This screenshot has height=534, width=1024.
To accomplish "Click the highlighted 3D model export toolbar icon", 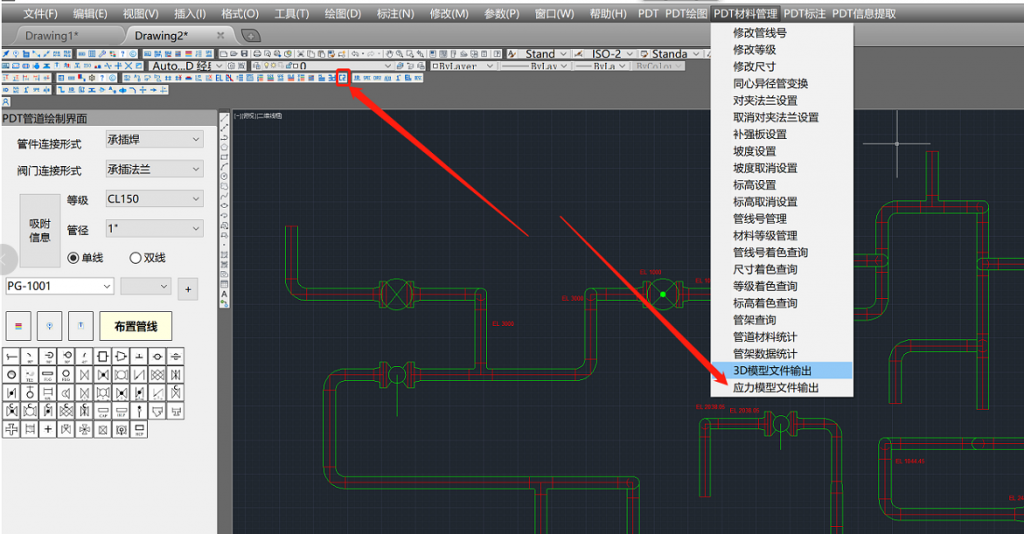I will click(342, 77).
